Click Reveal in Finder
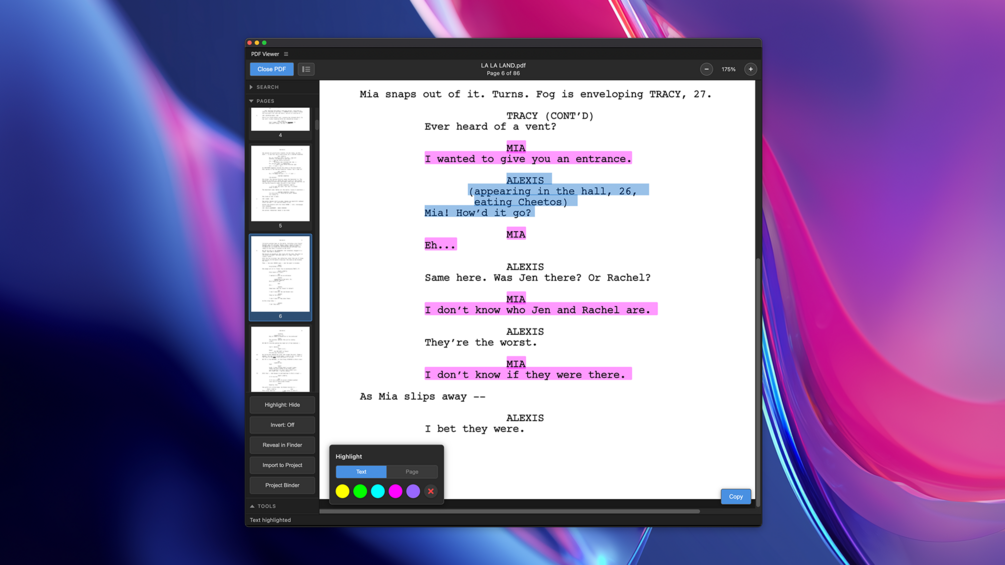 (x=282, y=445)
